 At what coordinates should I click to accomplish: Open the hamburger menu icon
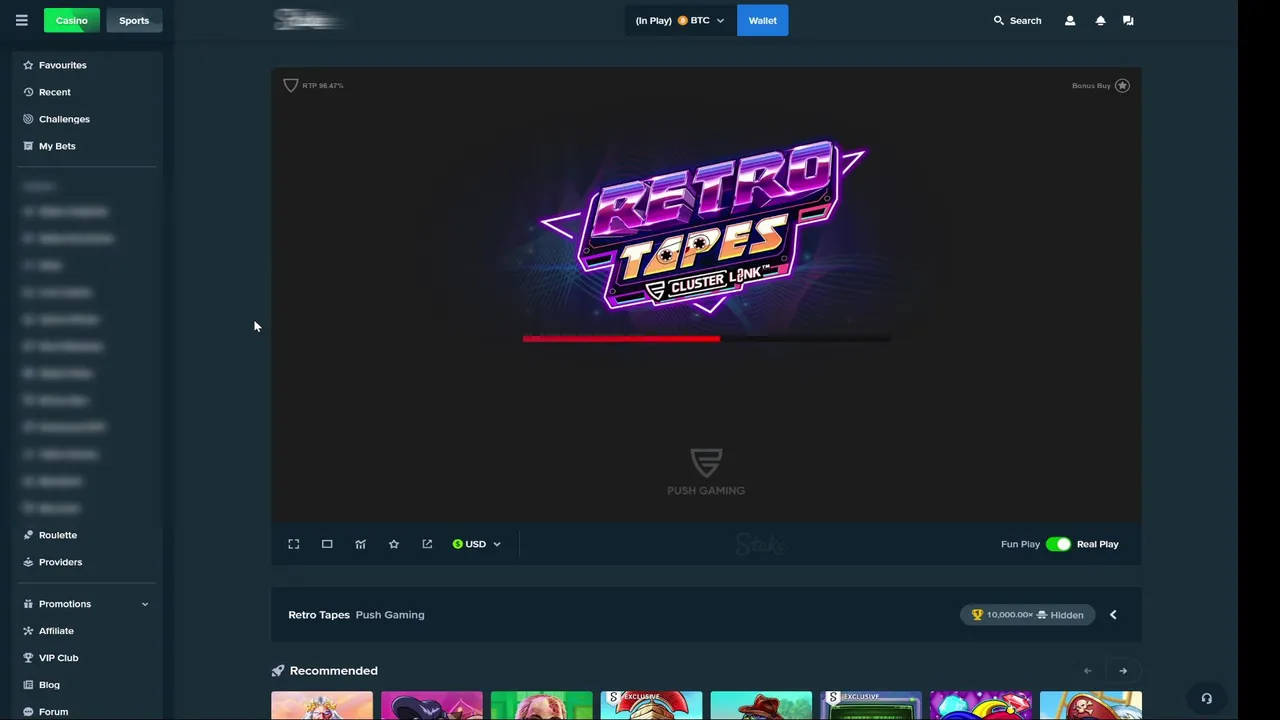(x=21, y=20)
